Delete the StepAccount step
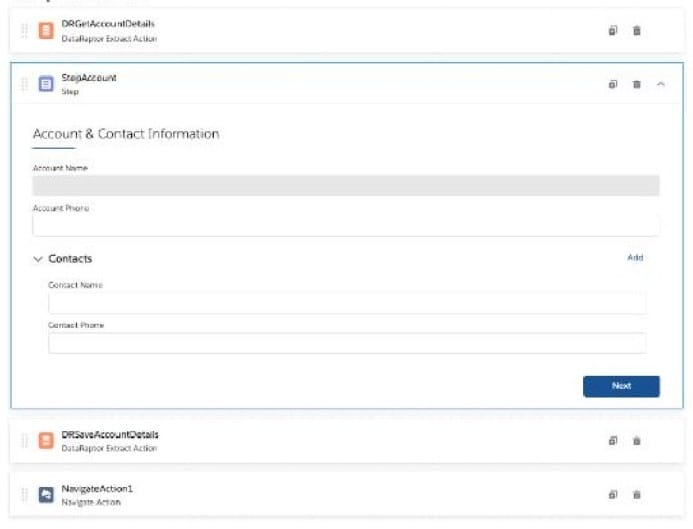The image size is (693, 529). 637,85
